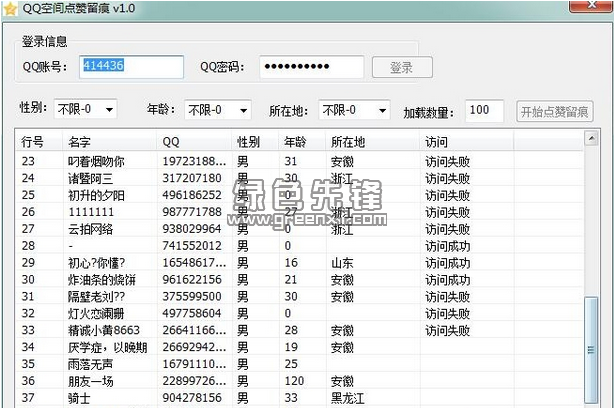
Task: Select row 诸暨阿三
Action: click(300, 178)
